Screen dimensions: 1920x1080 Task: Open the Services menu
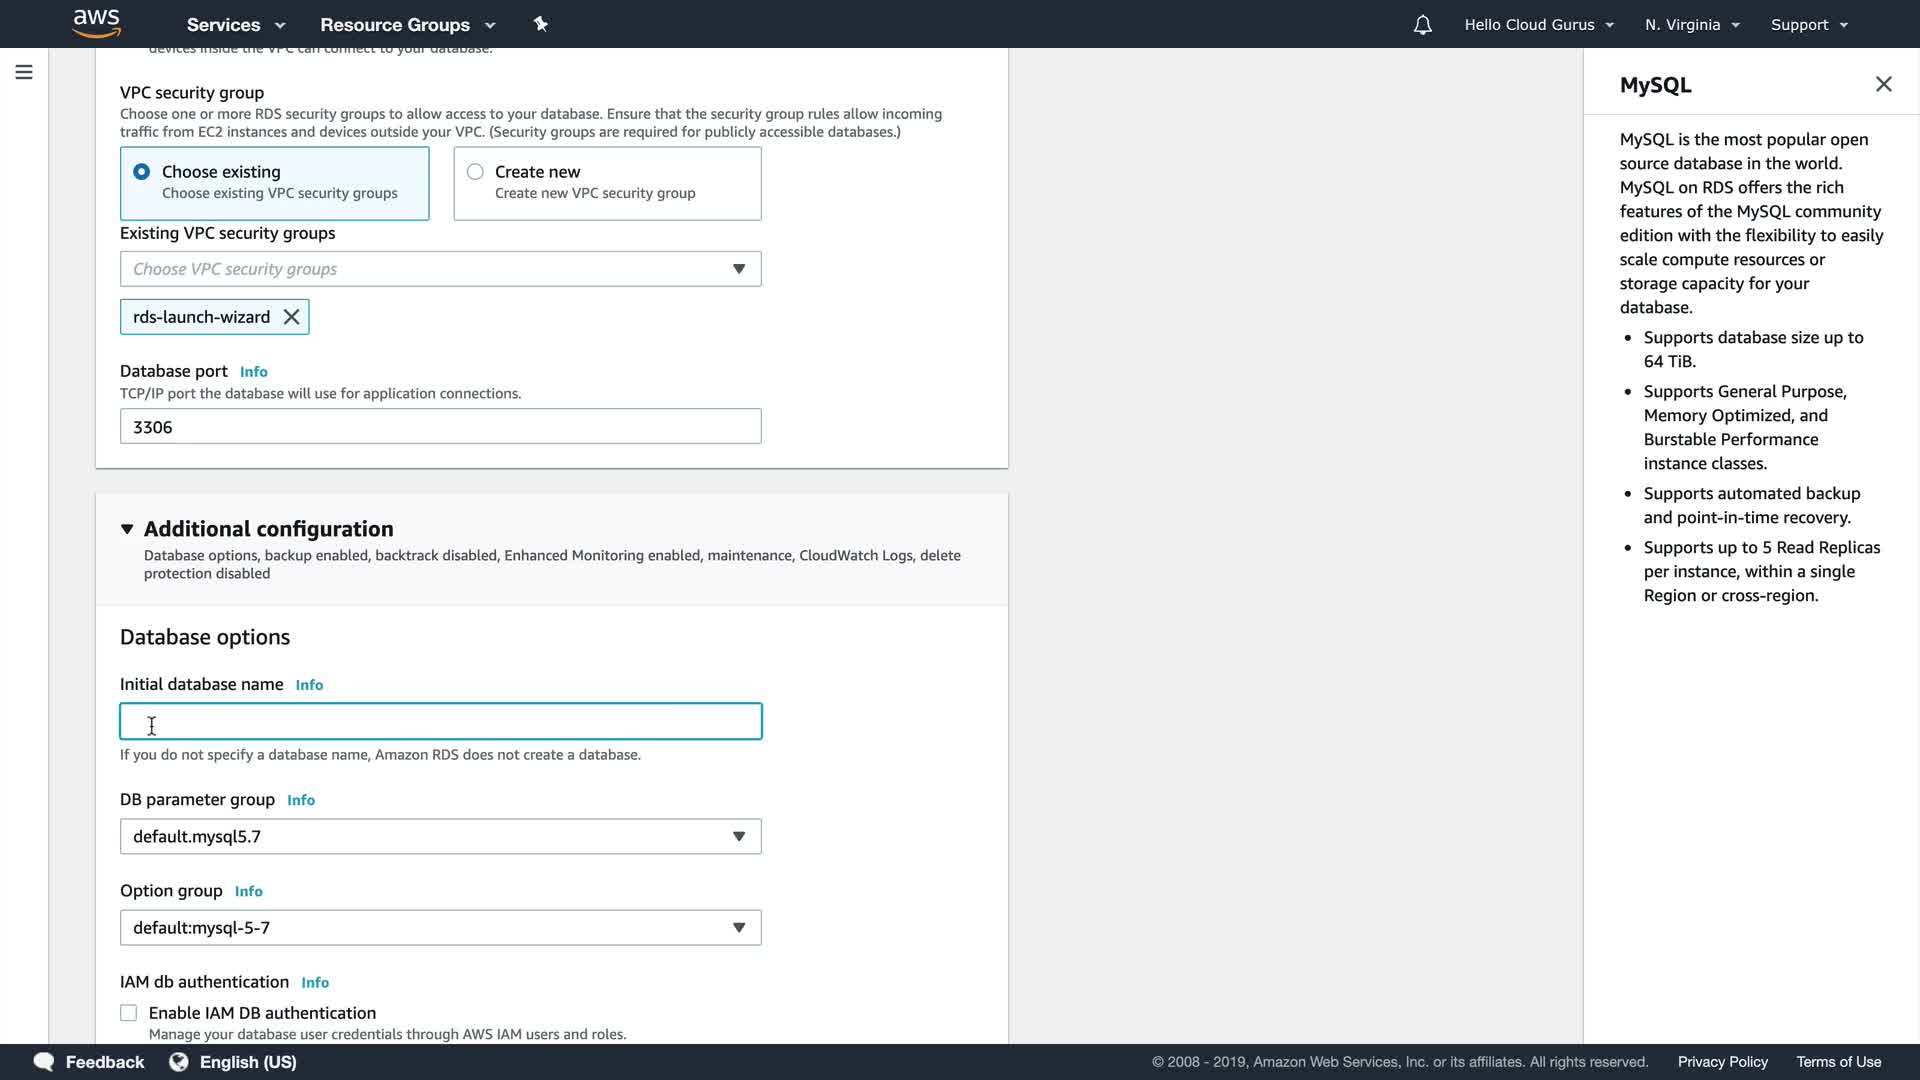[x=236, y=25]
